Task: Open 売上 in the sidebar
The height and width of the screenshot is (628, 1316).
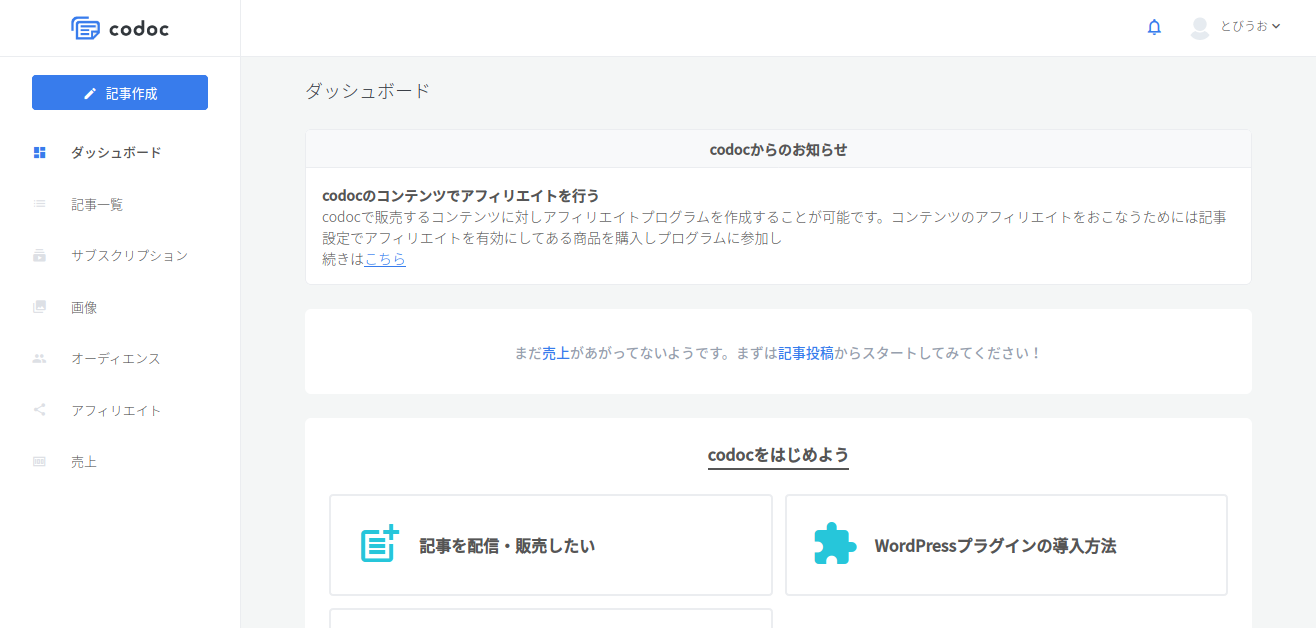Action: pyautogui.click(x=84, y=462)
